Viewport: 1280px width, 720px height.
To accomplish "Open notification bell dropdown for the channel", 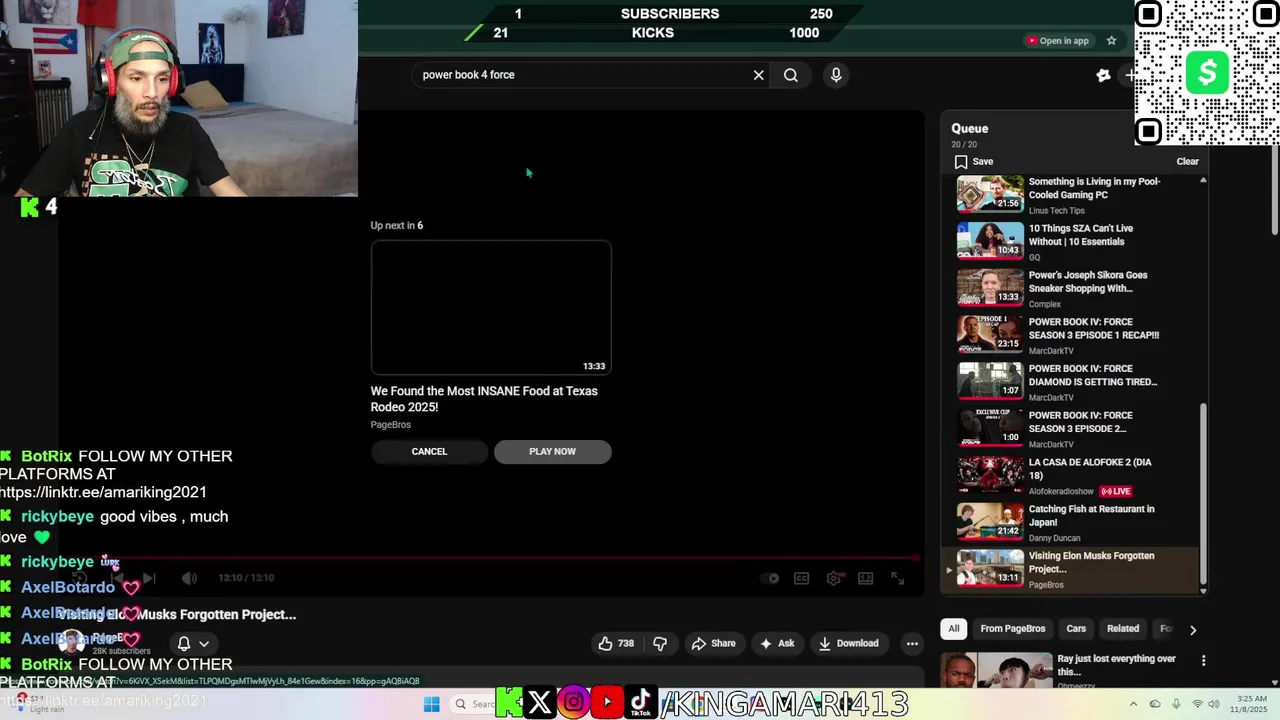I will pos(193,644).
